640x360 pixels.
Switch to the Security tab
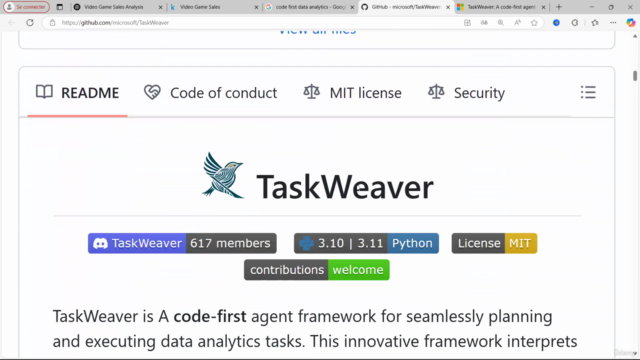467,93
